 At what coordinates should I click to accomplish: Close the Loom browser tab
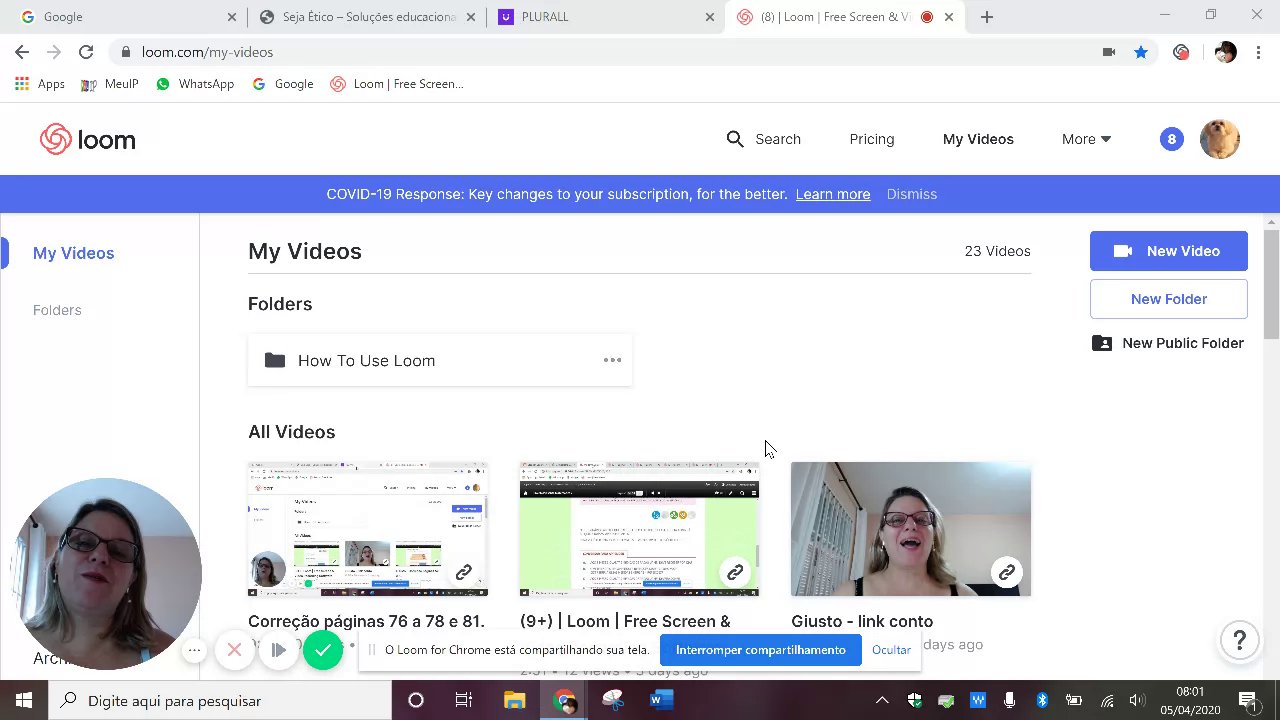949,17
